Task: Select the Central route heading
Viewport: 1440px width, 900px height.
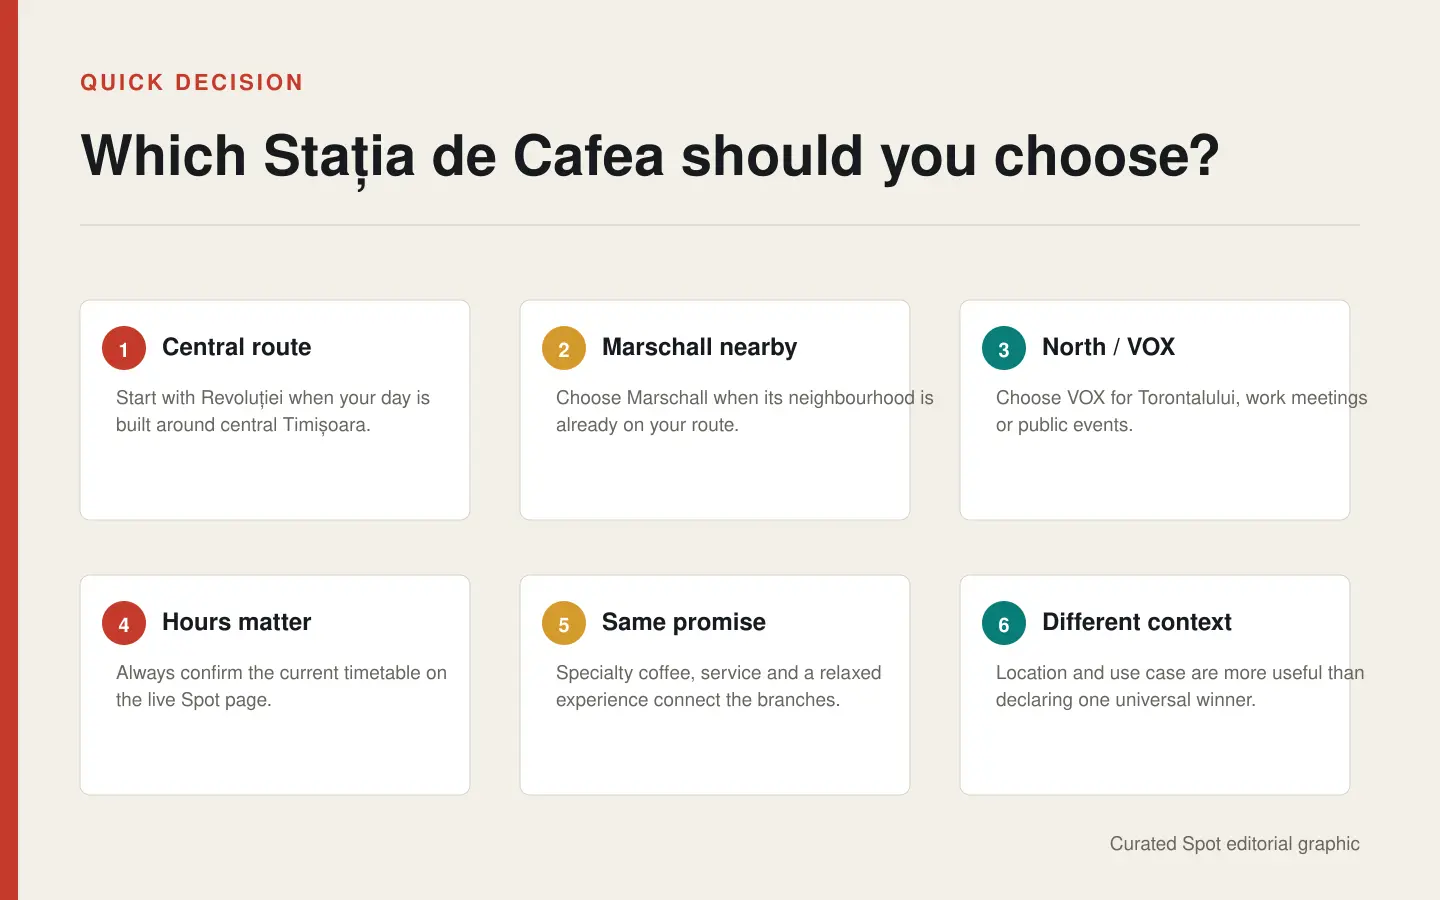Action: pos(237,347)
